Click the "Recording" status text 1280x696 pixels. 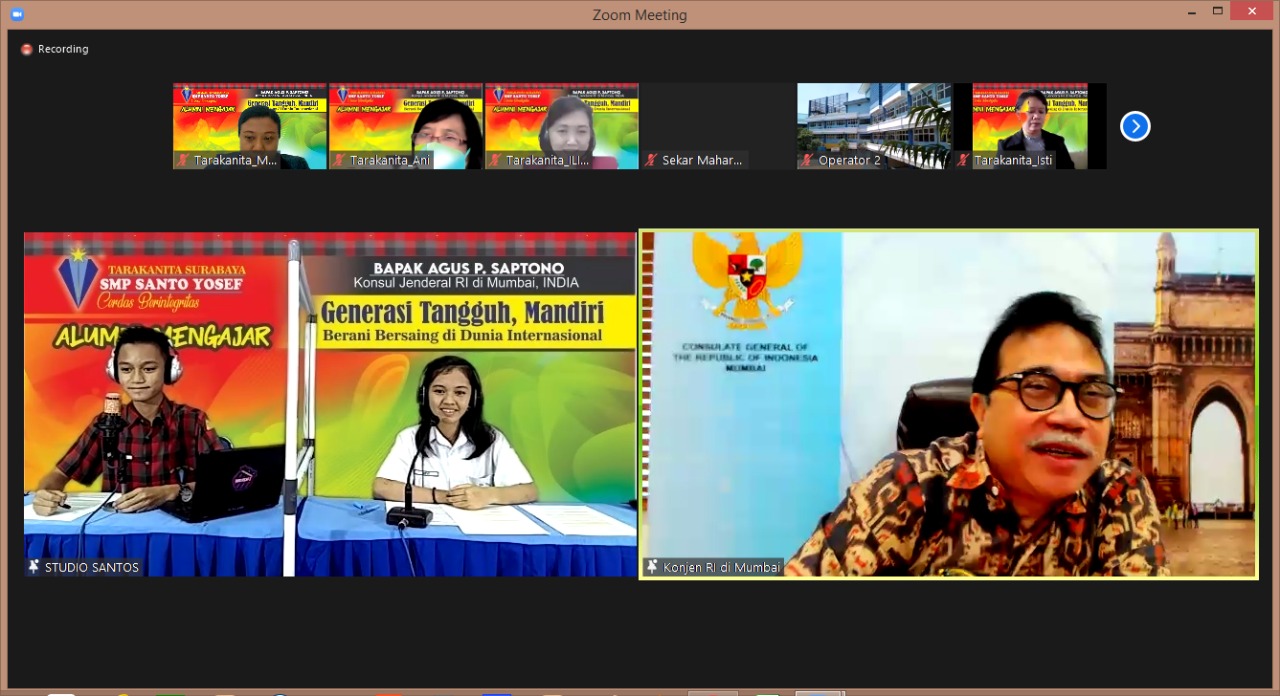pos(63,49)
